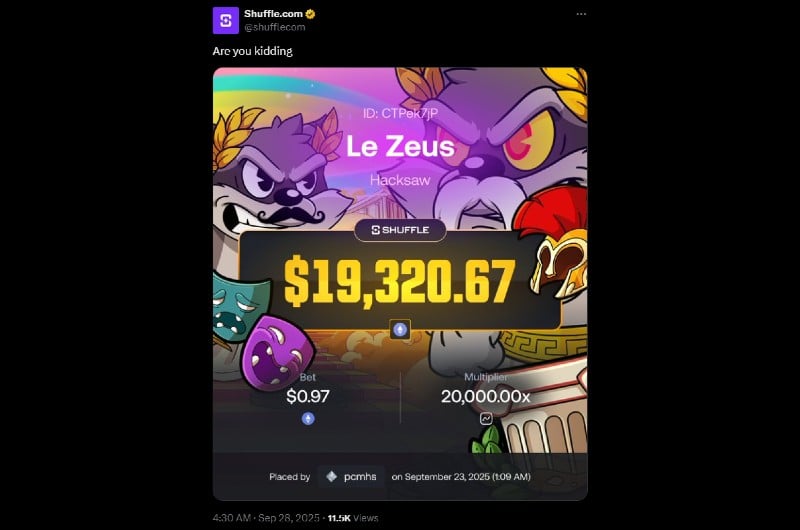Click the Shuffle.com purple profile avatar

point(226,20)
